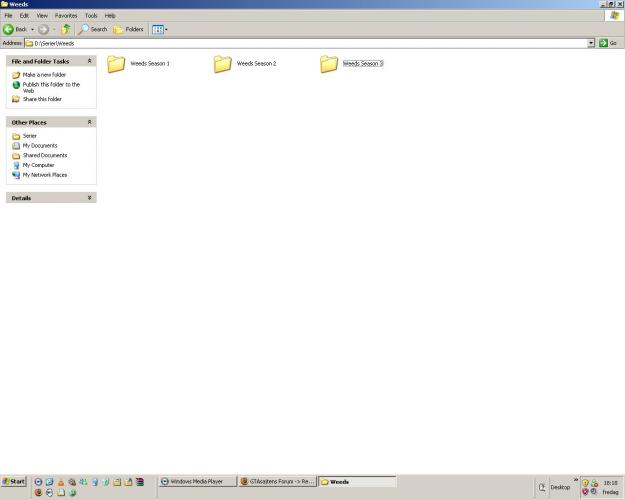
Task: Launch Firefox from the Quick Launch bar
Action: [x=38, y=492]
